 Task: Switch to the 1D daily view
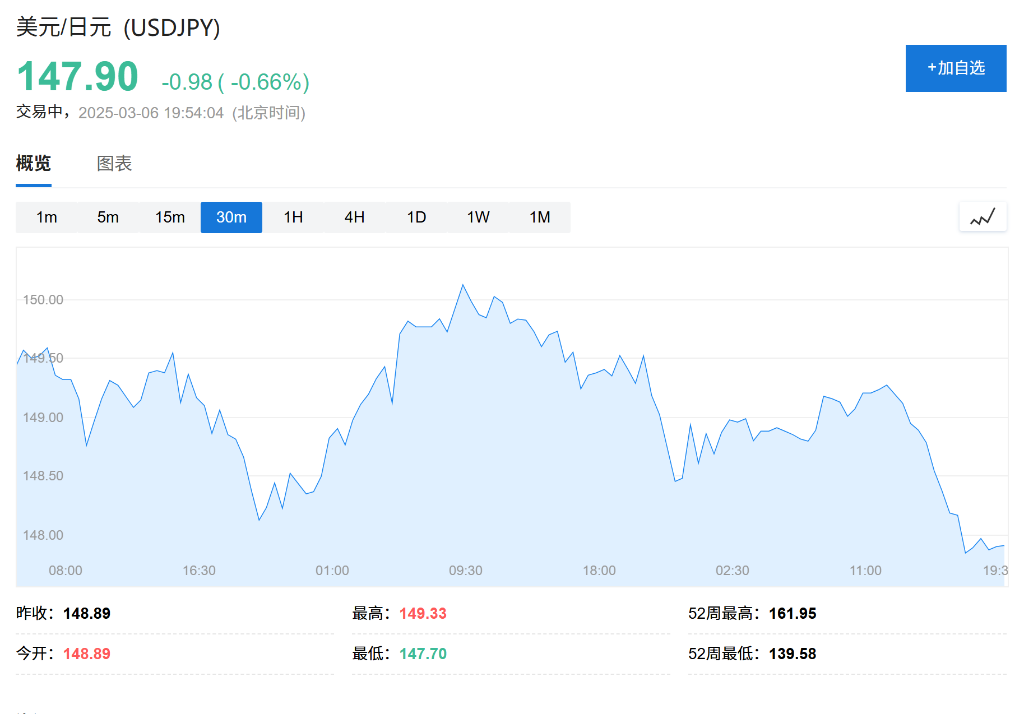pyautogui.click(x=416, y=217)
